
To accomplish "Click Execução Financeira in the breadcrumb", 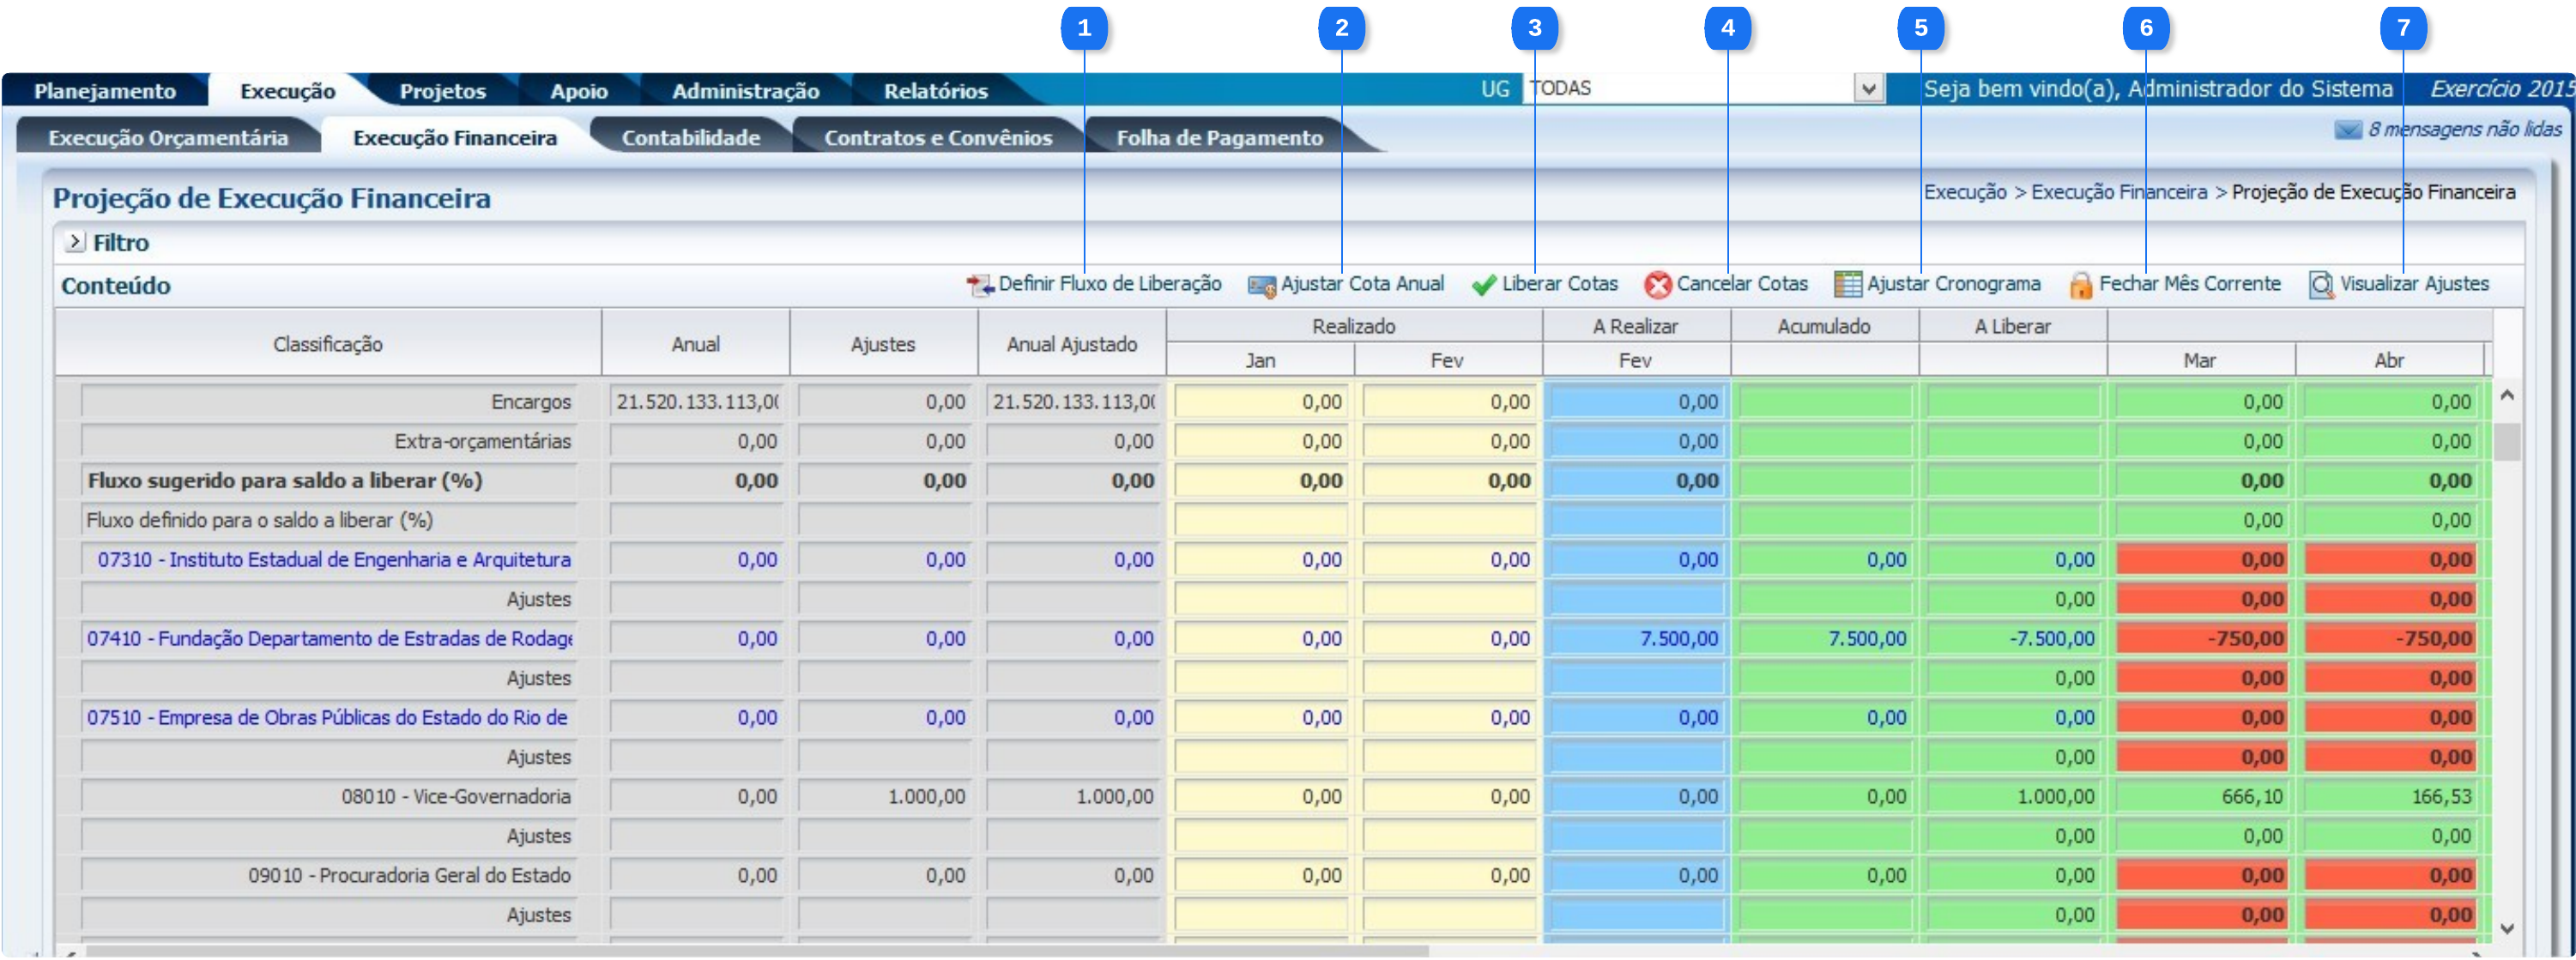I will [2119, 192].
